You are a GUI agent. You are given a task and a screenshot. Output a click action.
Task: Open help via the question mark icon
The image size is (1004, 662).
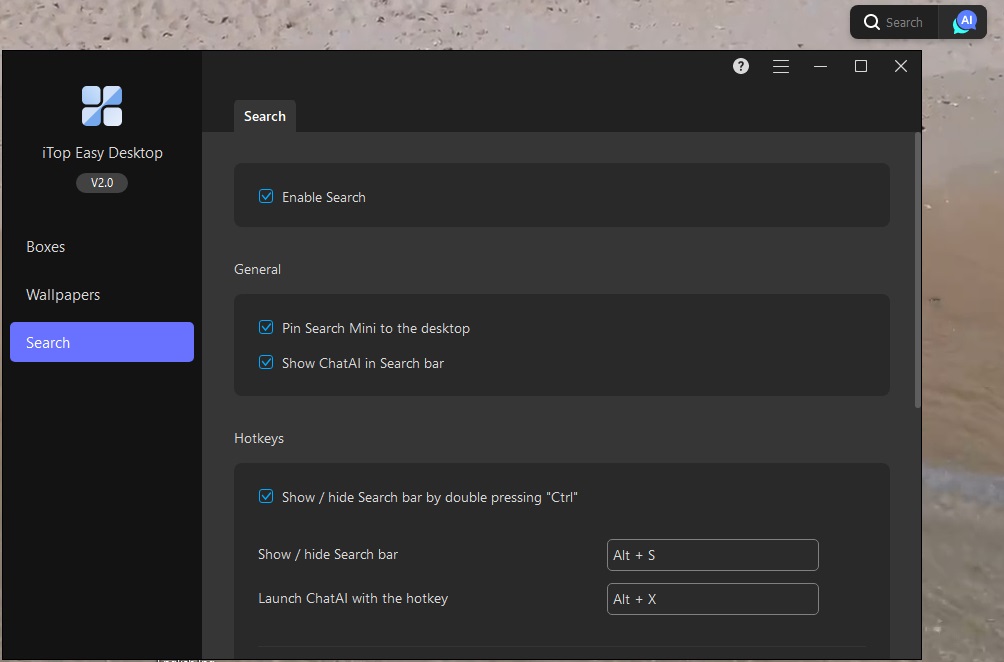click(741, 66)
